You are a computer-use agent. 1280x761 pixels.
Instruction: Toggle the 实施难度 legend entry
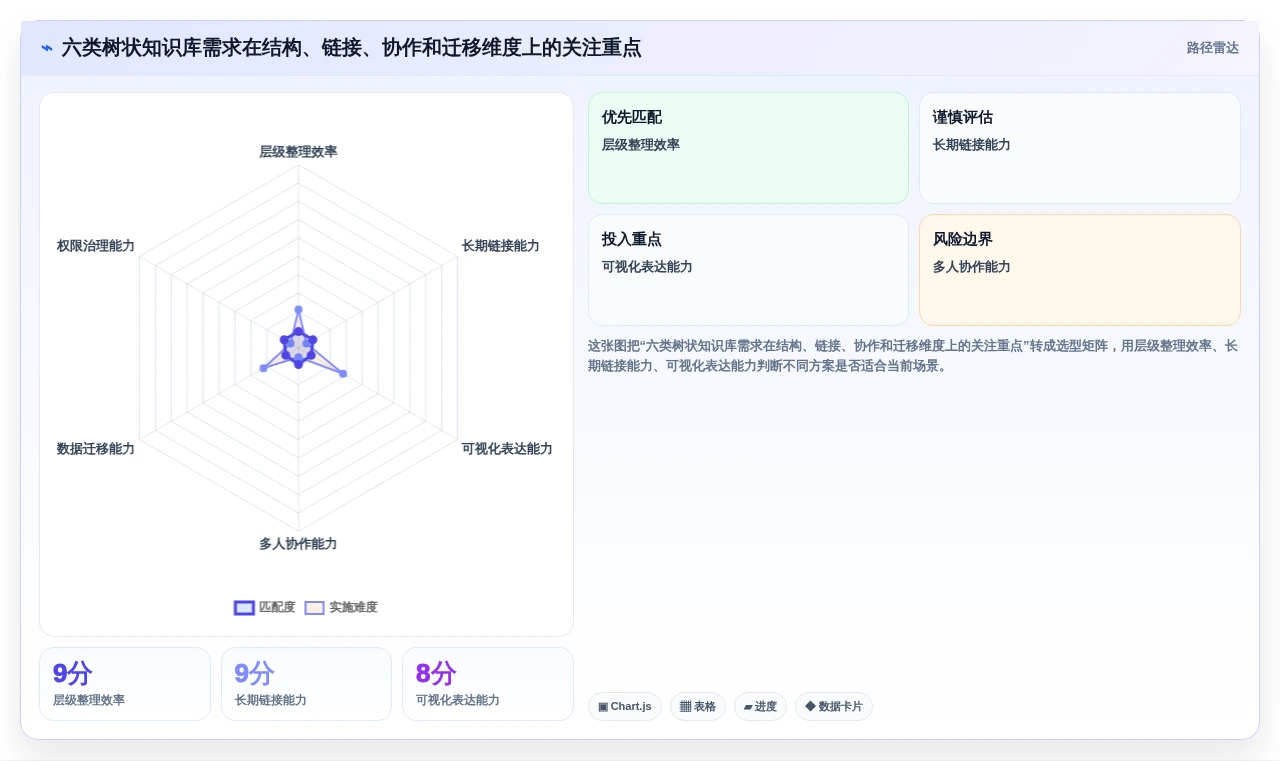coord(341,607)
